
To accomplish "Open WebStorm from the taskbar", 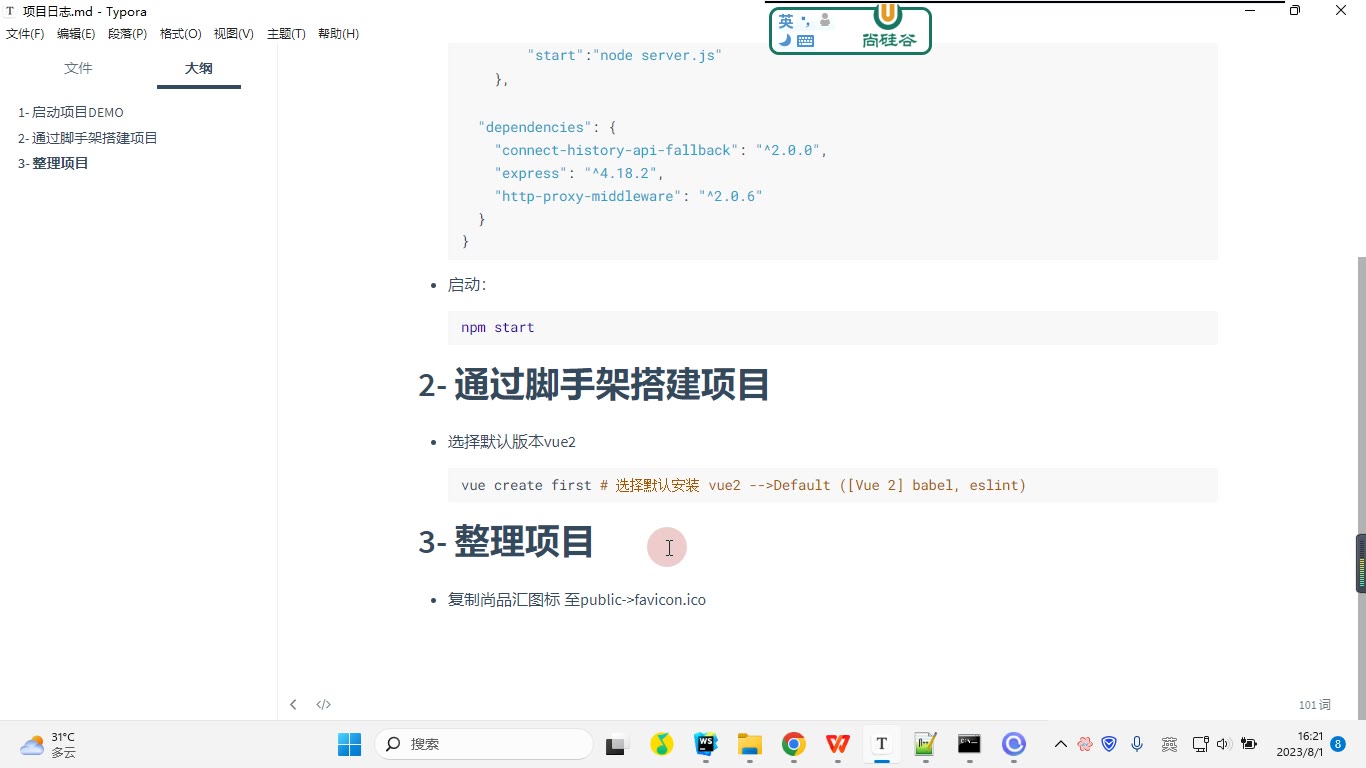I will (706, 744).
